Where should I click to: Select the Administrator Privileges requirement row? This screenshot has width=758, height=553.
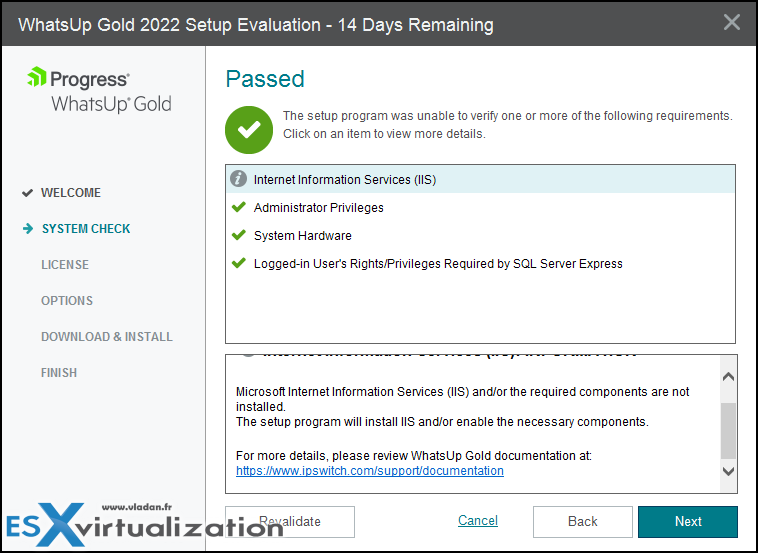click(x=481, y=207)
